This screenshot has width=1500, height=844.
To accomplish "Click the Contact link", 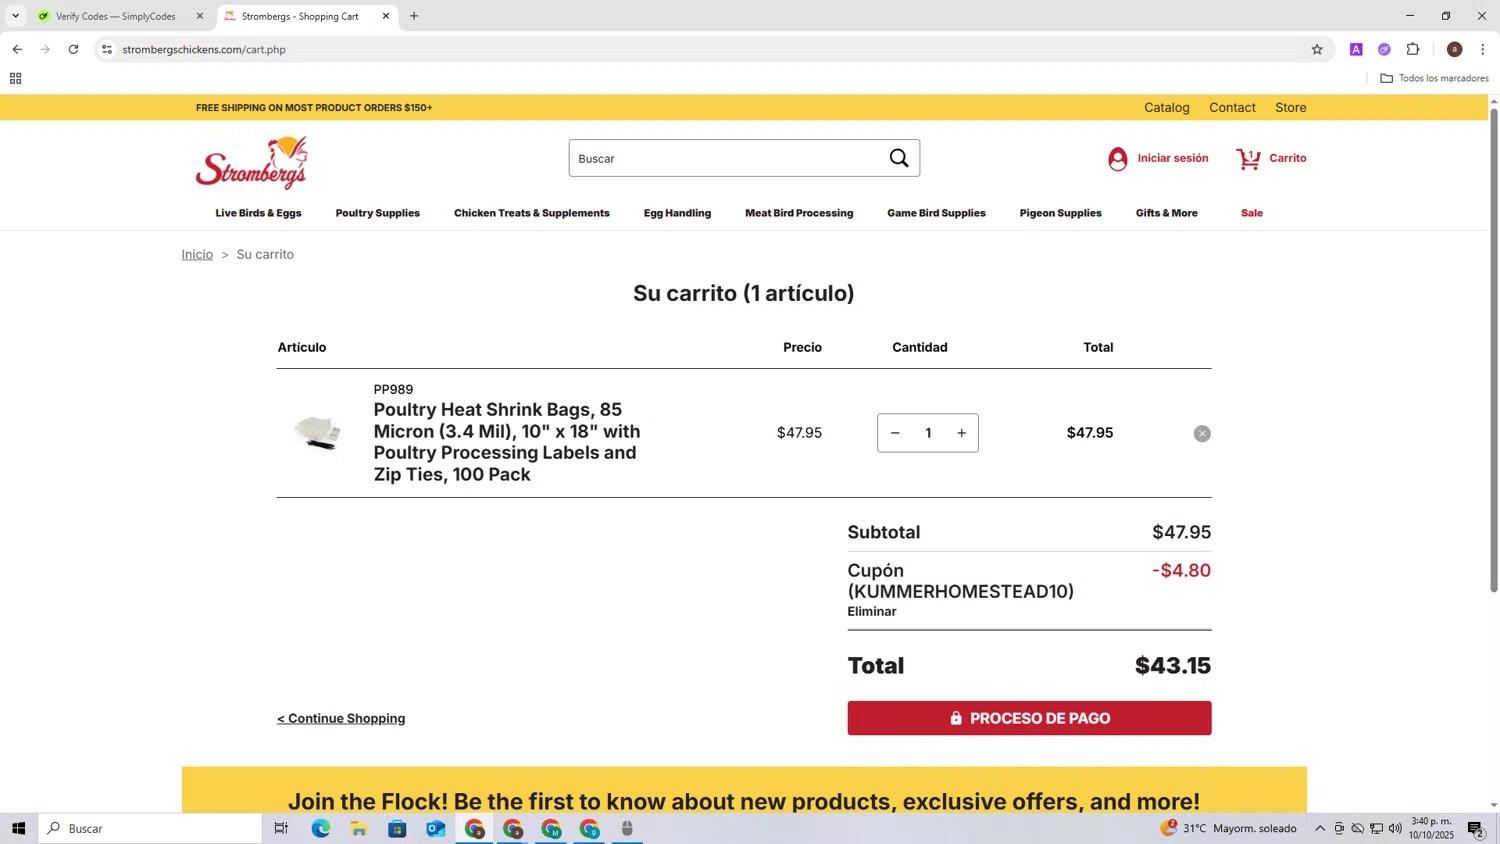I will click(x=1232, y=107).
